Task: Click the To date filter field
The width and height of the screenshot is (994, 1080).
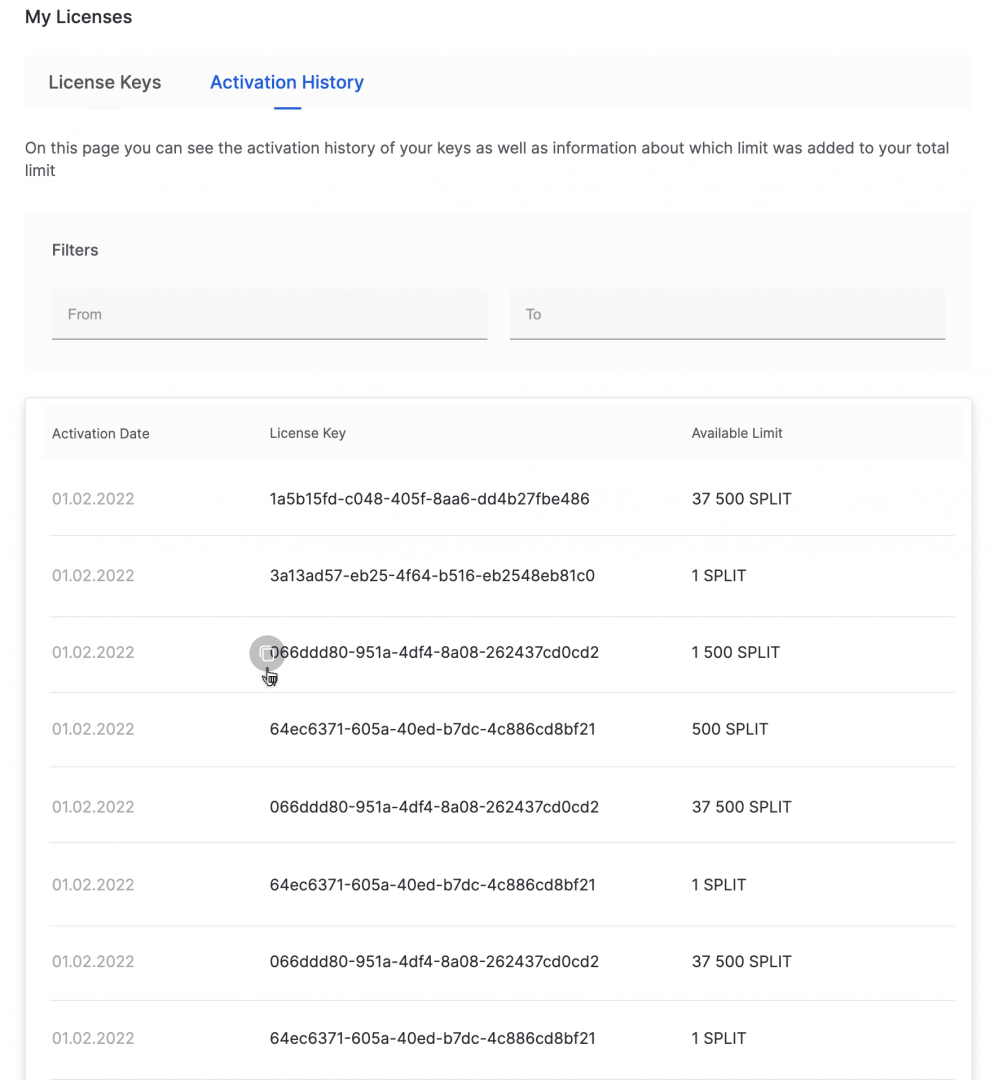Action: tap(727, 315)
